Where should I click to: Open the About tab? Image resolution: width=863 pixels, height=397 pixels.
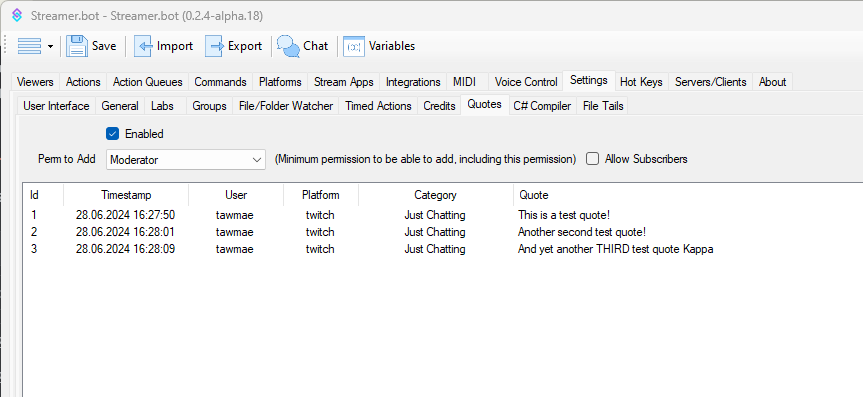click(772, 82)
